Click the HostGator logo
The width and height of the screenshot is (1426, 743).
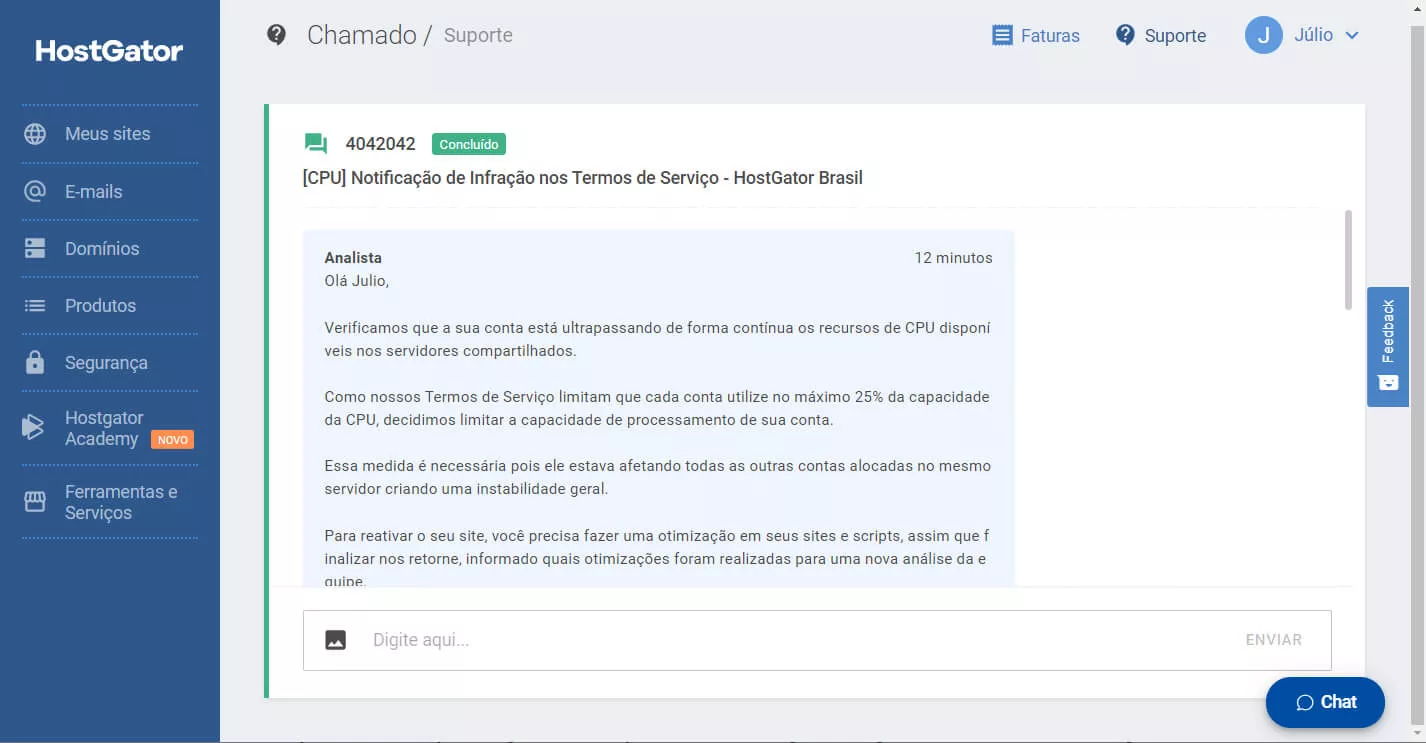(x=109, y=51)
